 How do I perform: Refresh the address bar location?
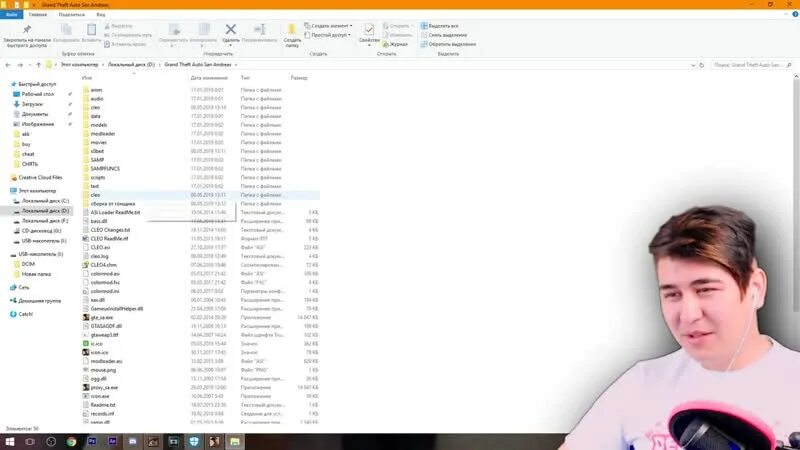click(x=702, y=65)
